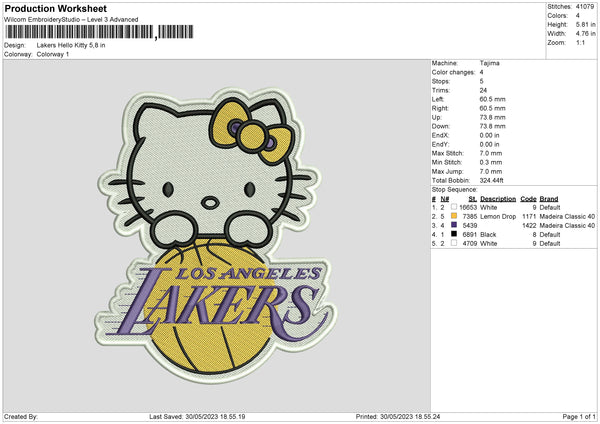The height and width of the screenshot is (424, 600).
Task: Click the zoom value '1:1'
Action: tap(580, 42)
